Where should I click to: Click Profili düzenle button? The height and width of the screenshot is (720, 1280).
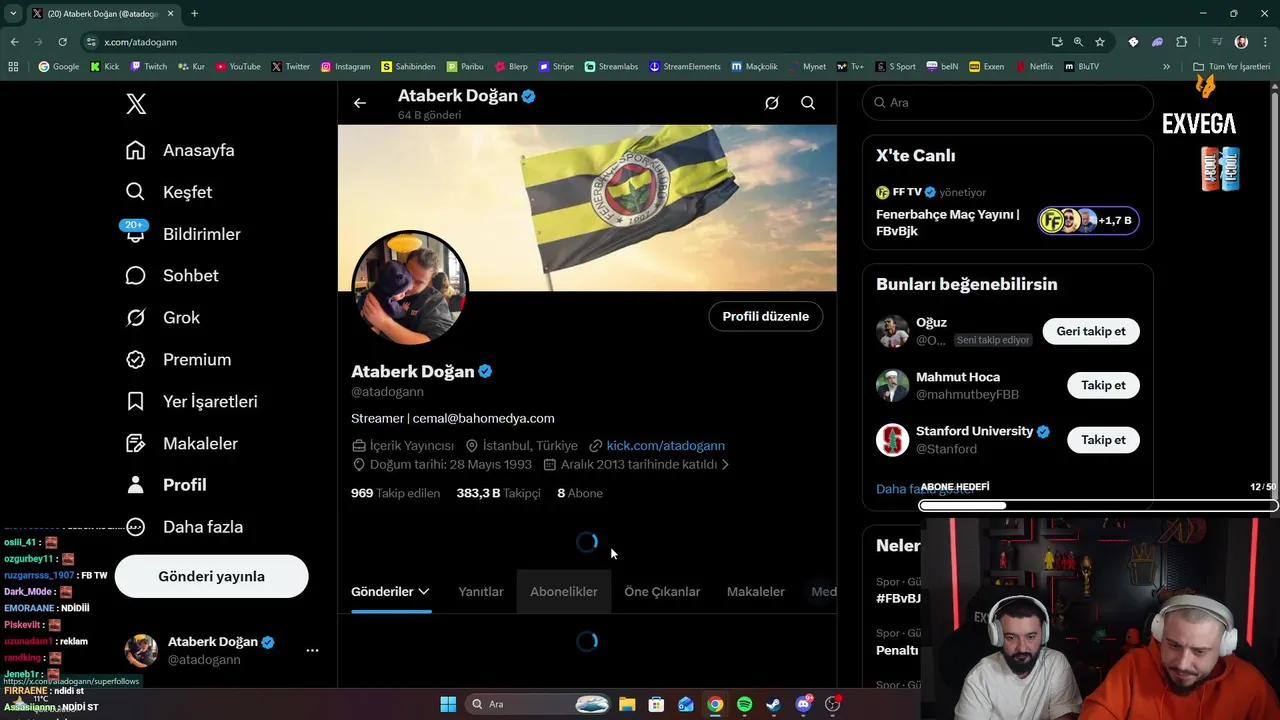pyautogui.click(x=766, y=316)
